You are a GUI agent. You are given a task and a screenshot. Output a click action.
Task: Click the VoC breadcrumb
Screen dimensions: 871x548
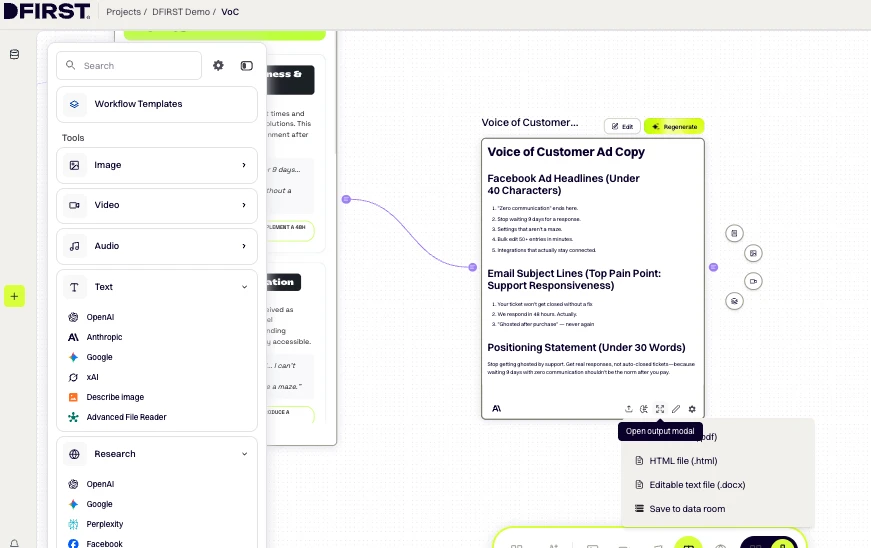(230, 12)
